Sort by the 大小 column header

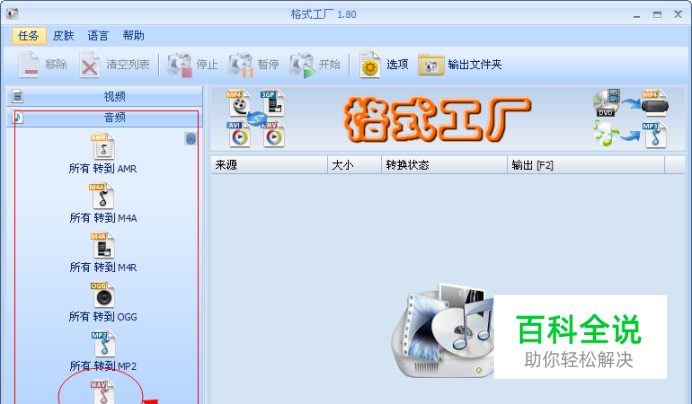coord(354,165)
